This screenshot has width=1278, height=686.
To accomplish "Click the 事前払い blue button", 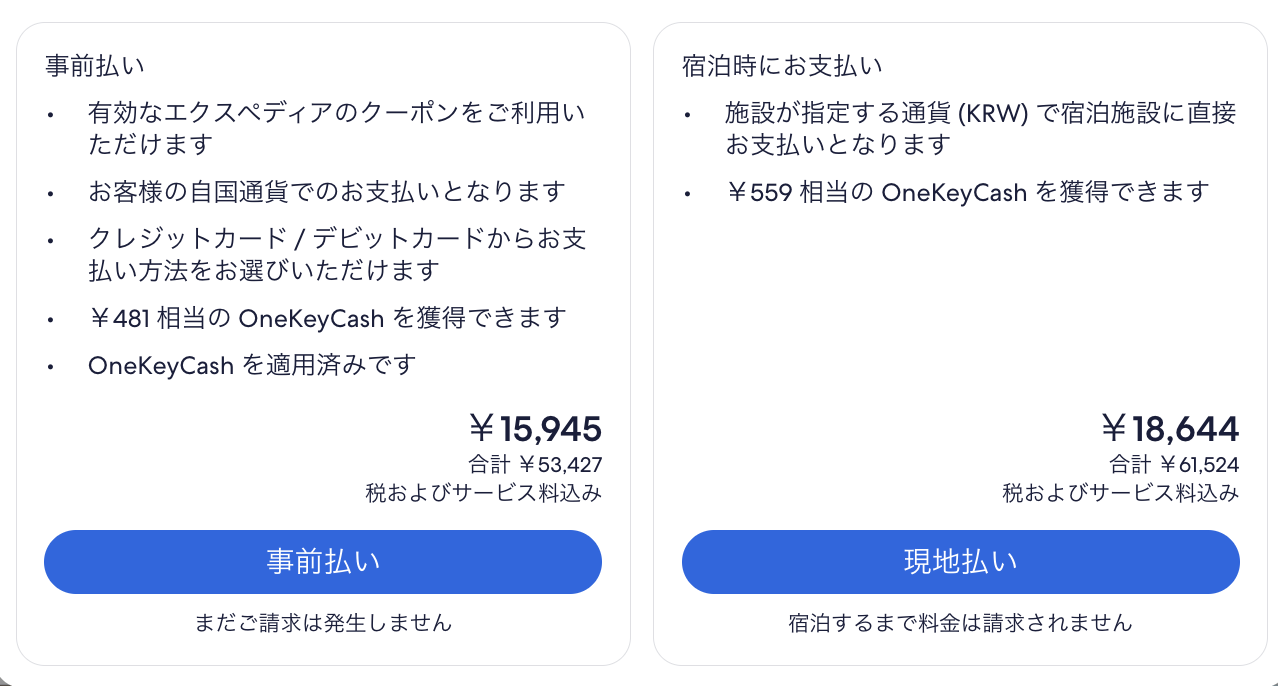I will coord(322,562).
